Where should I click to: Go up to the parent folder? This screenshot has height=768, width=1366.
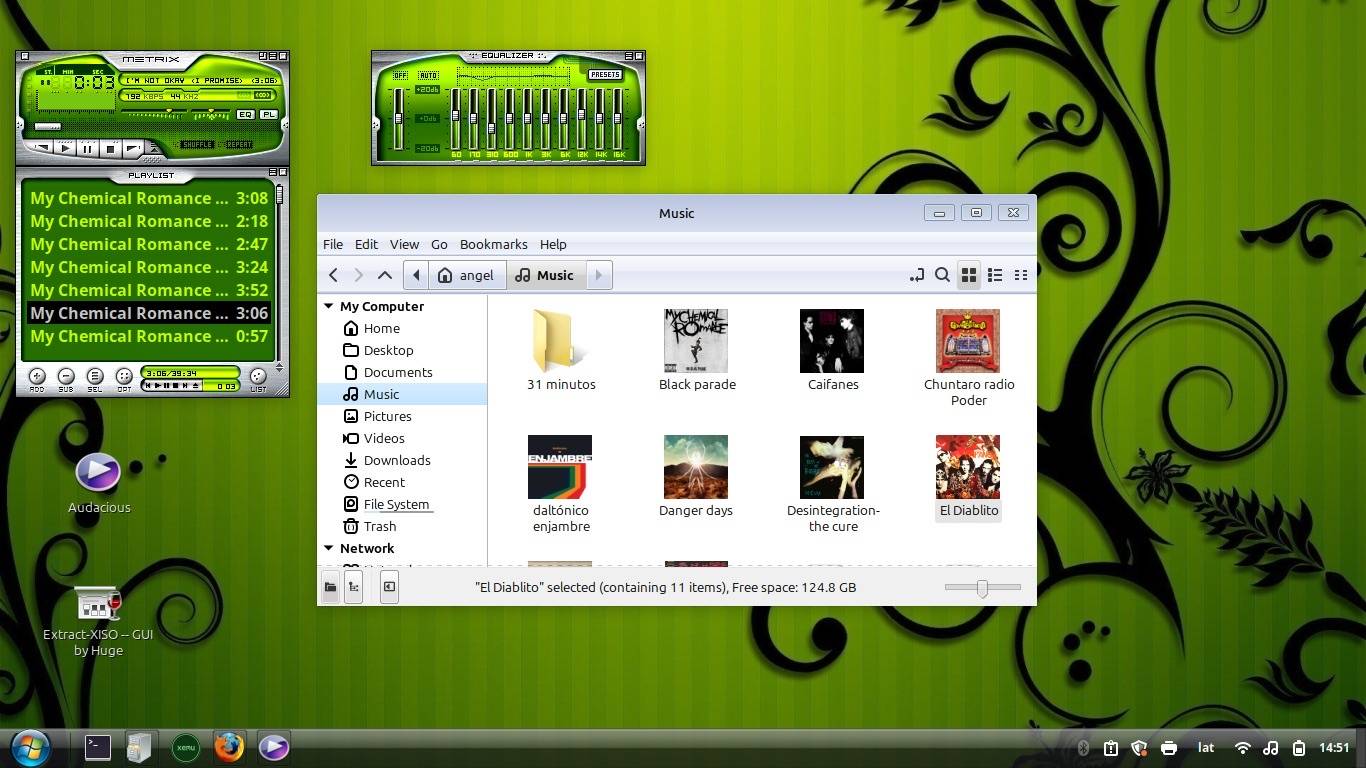coord(385,275)
